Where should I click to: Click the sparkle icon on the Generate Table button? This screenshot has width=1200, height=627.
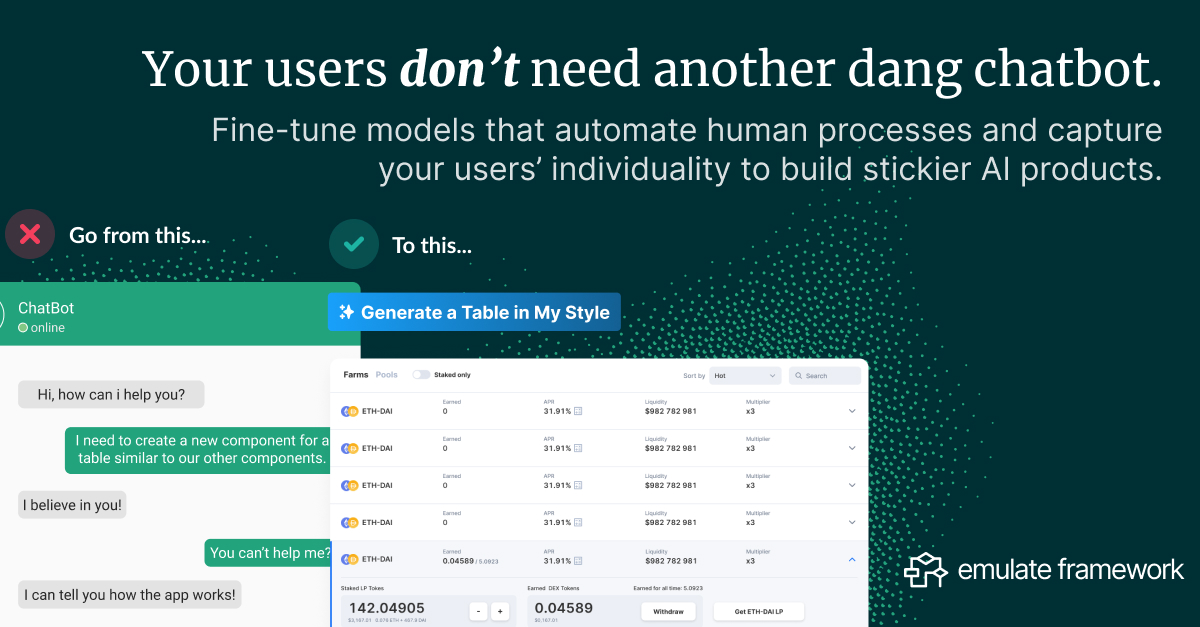click(x=348, y=311)
